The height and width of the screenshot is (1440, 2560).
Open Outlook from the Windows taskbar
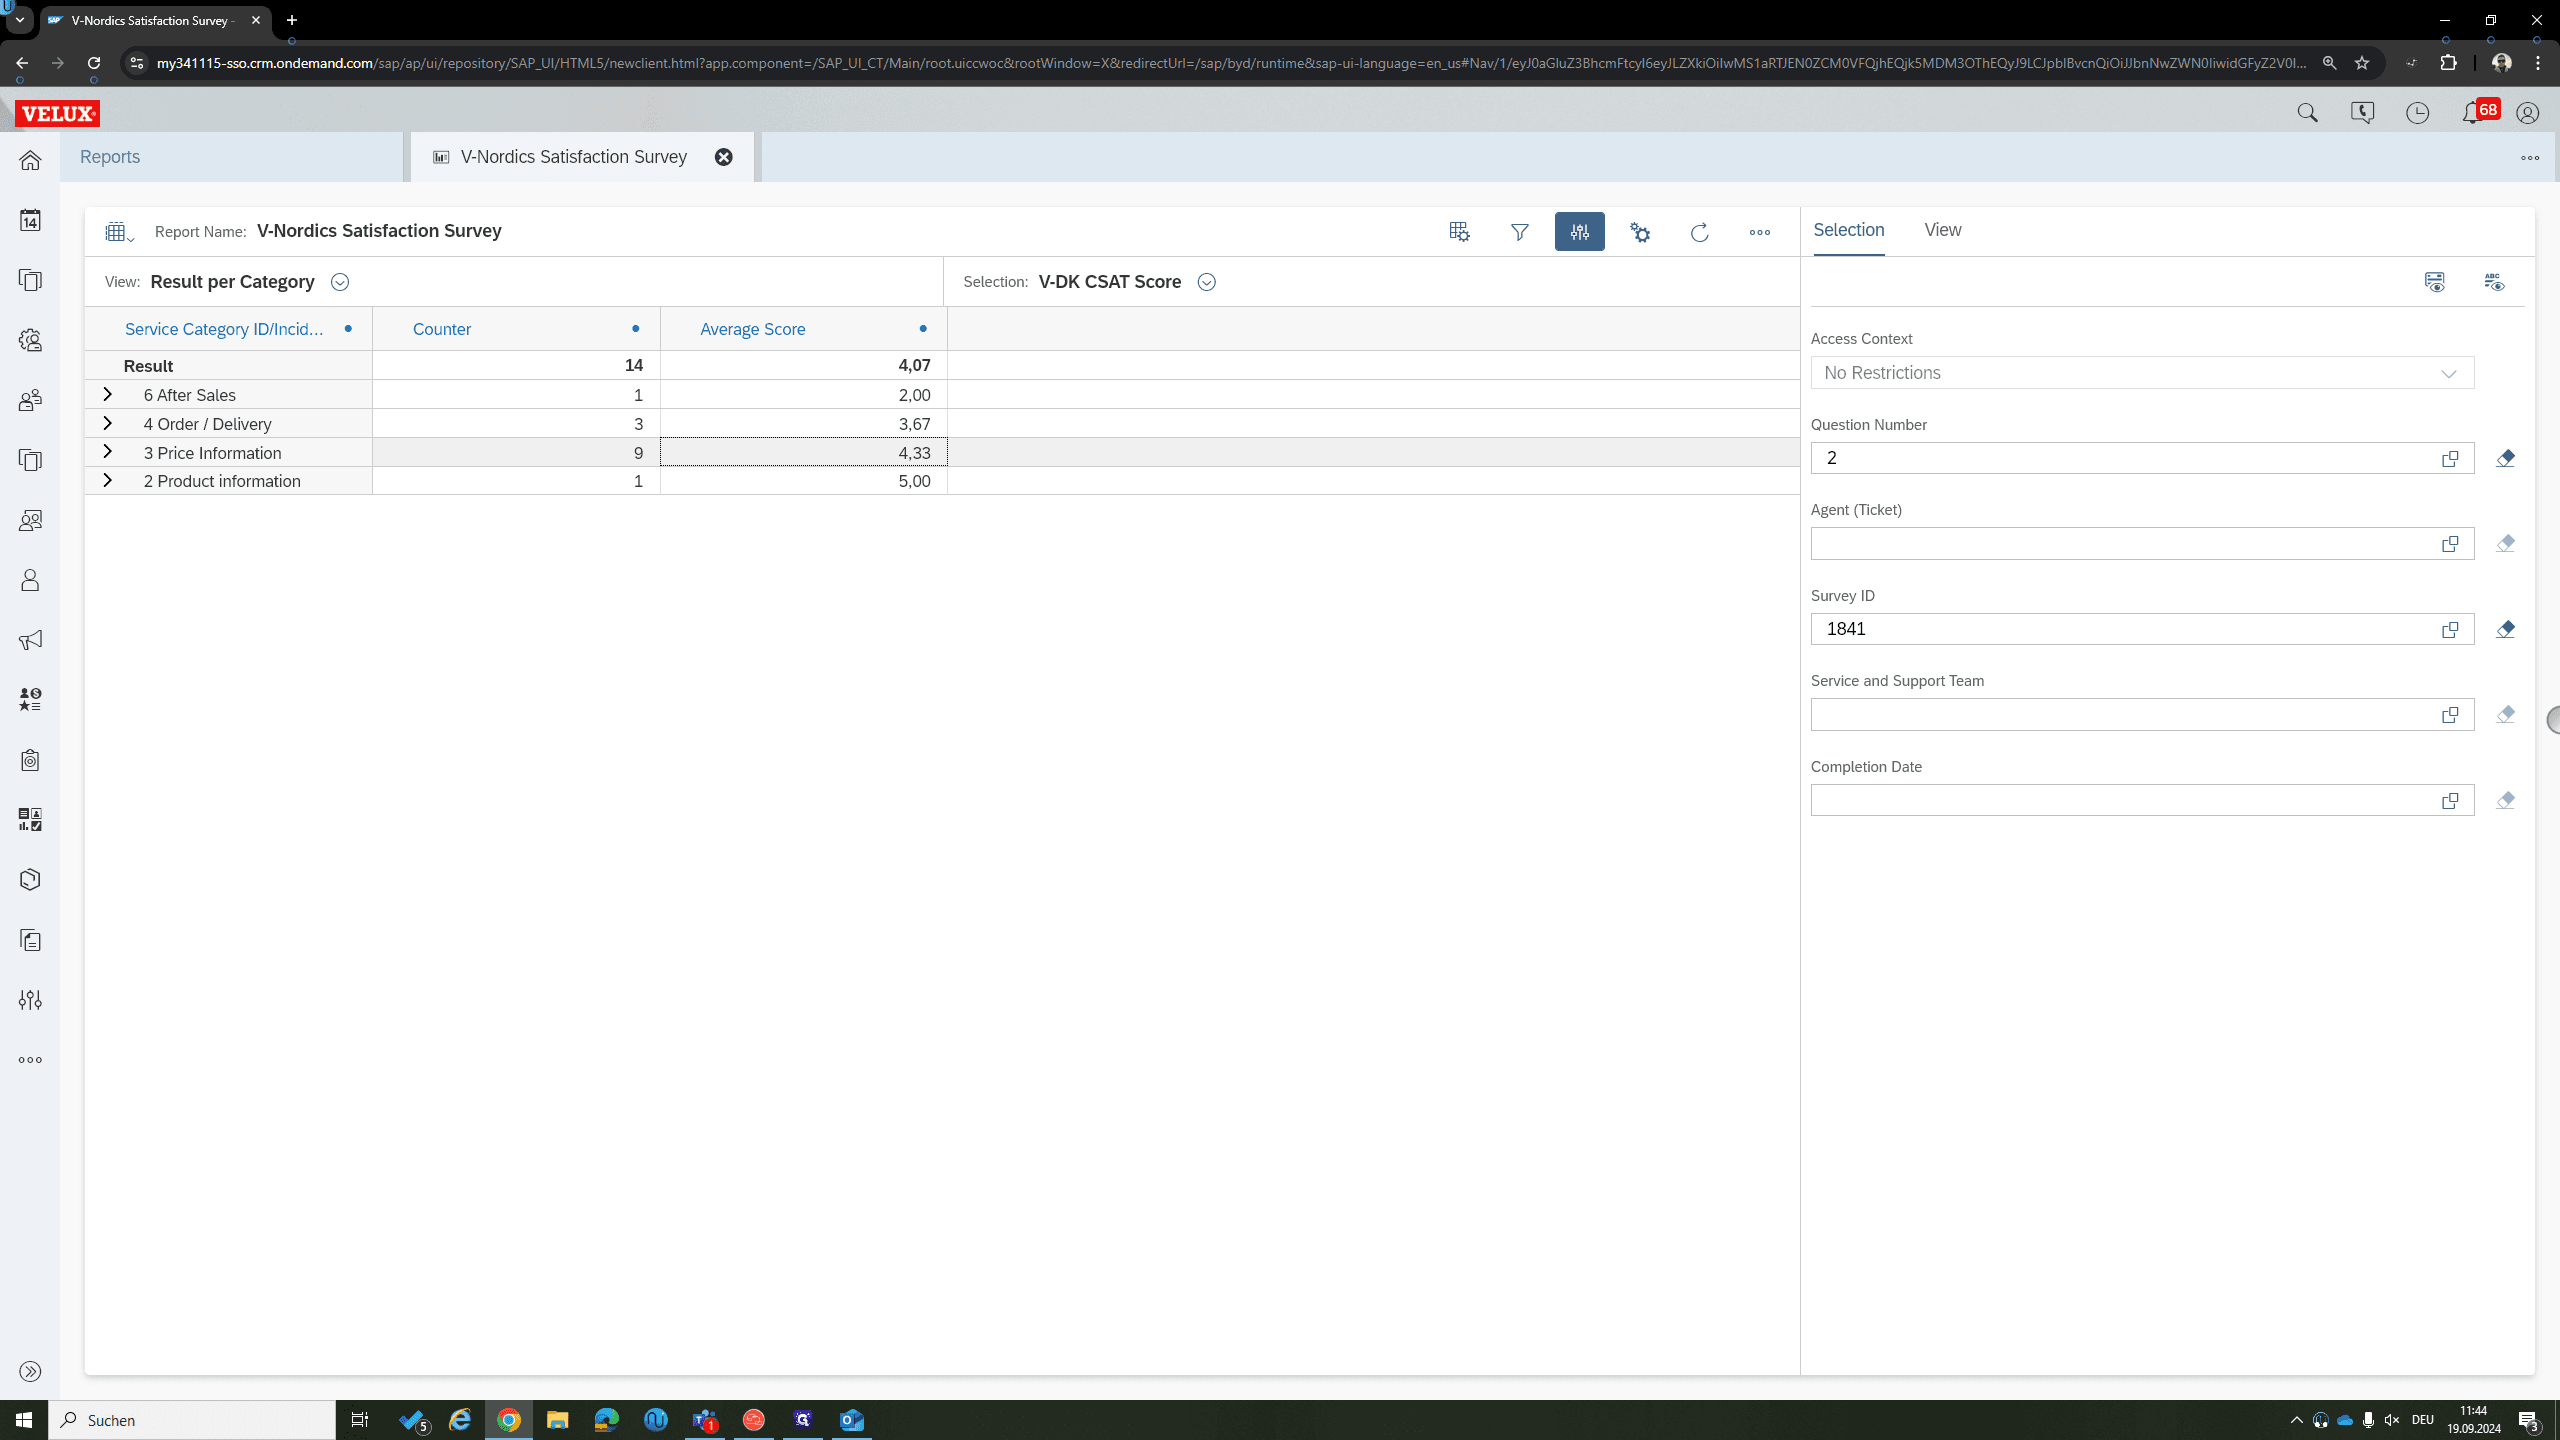click(x=852, y=1420)
